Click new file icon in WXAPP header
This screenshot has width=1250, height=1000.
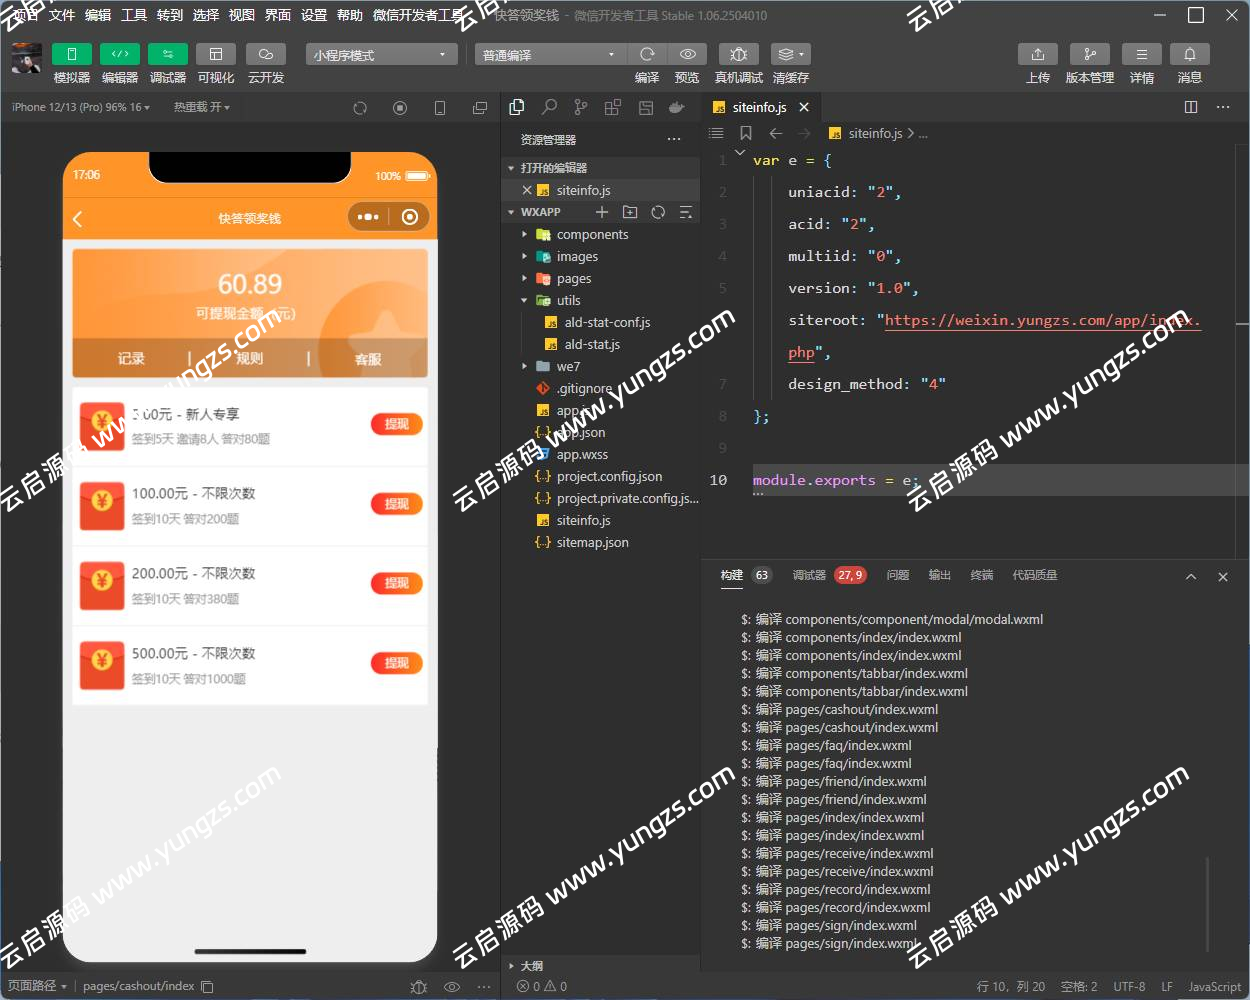(x=602, y=212)
